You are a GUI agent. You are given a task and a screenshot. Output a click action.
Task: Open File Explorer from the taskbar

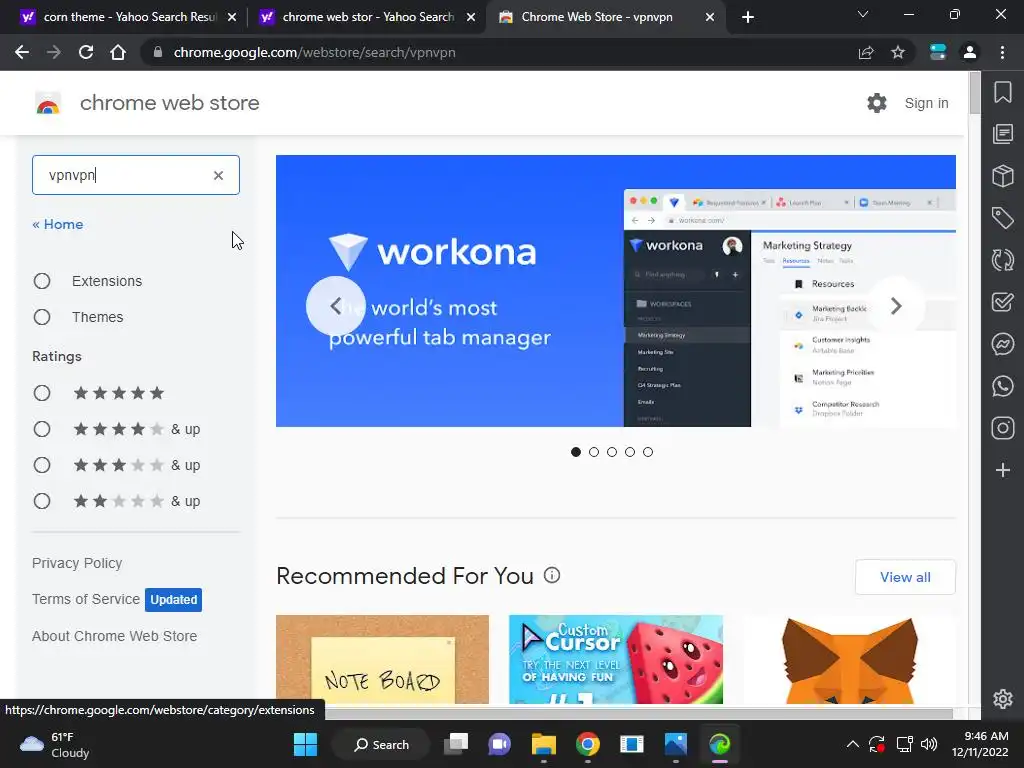click(x=543, y=744)
